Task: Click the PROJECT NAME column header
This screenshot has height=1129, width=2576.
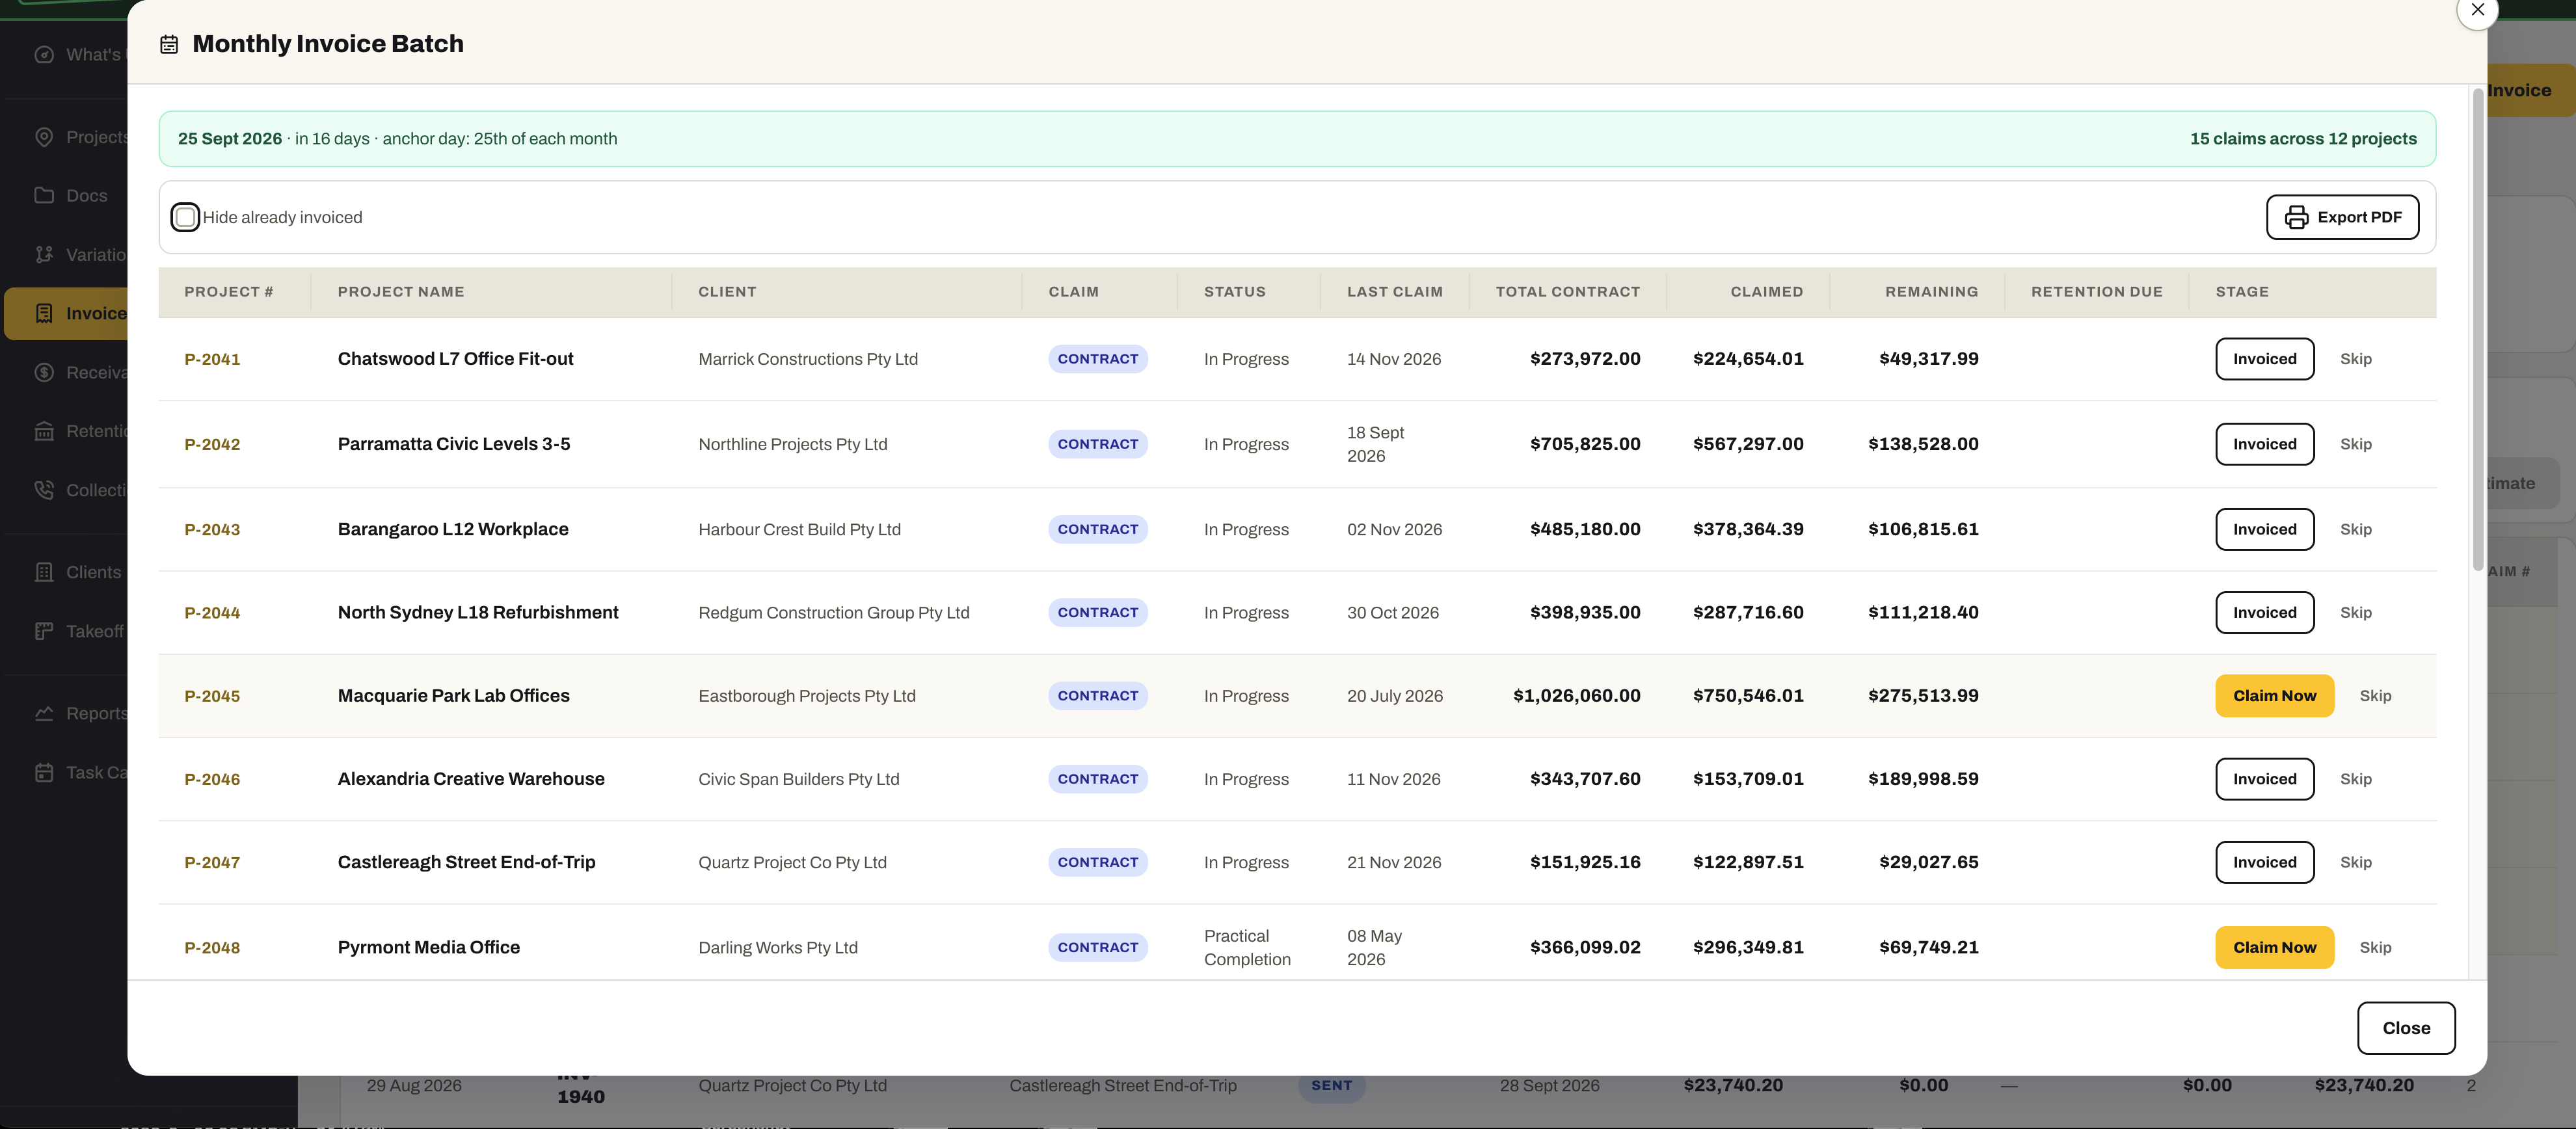Action: coord(400,292)
